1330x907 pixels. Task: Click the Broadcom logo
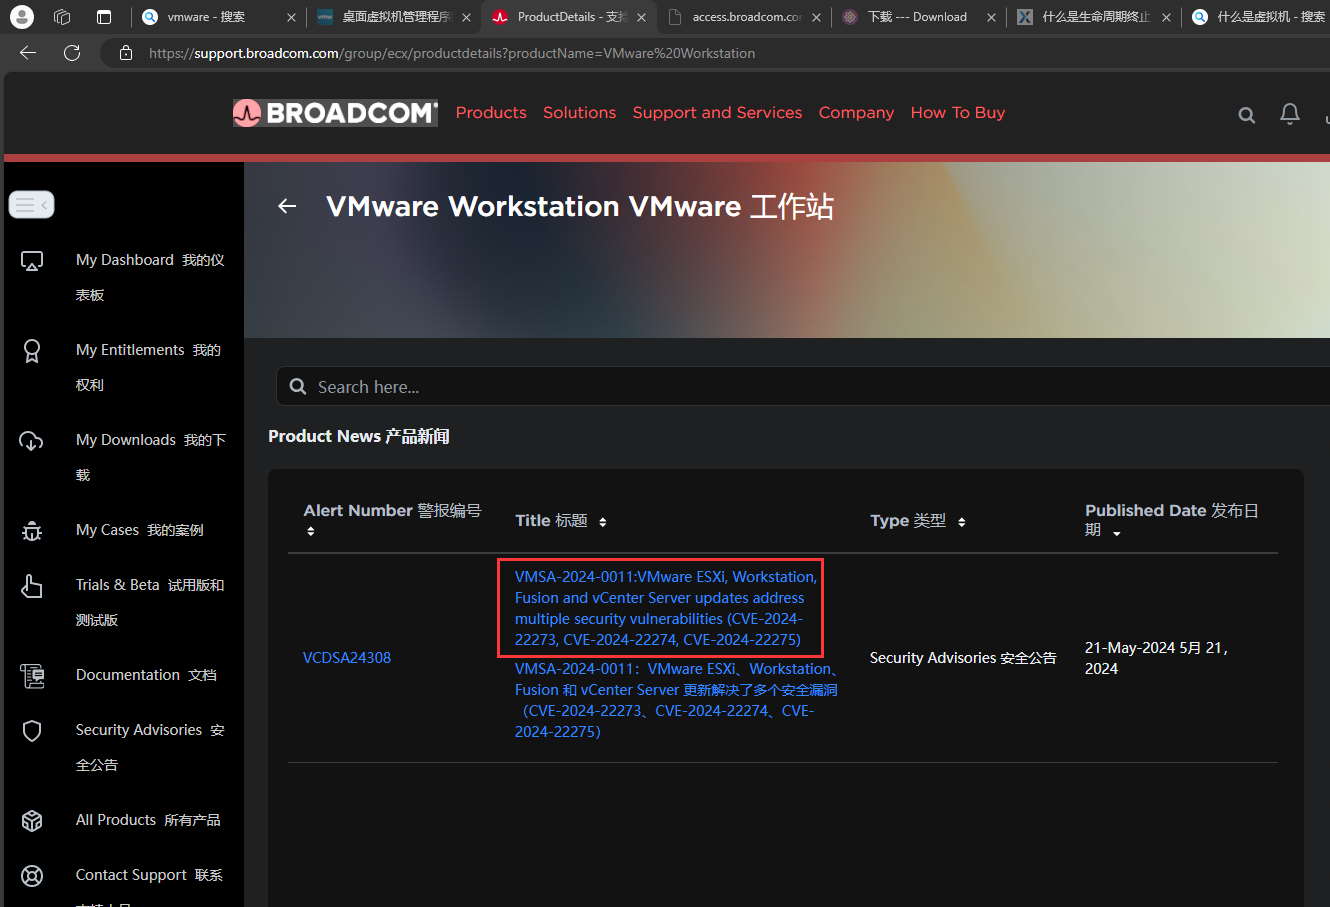pyautogui.click(x=335, y=113)
